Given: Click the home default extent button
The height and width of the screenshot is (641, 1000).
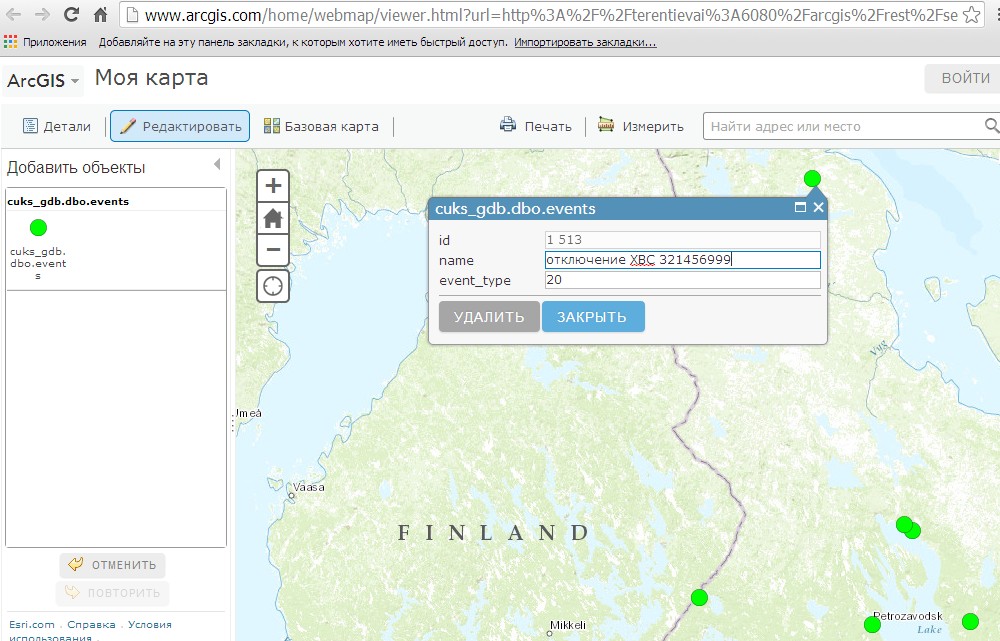Looking at the screenshot, I should tap(273, 218).
